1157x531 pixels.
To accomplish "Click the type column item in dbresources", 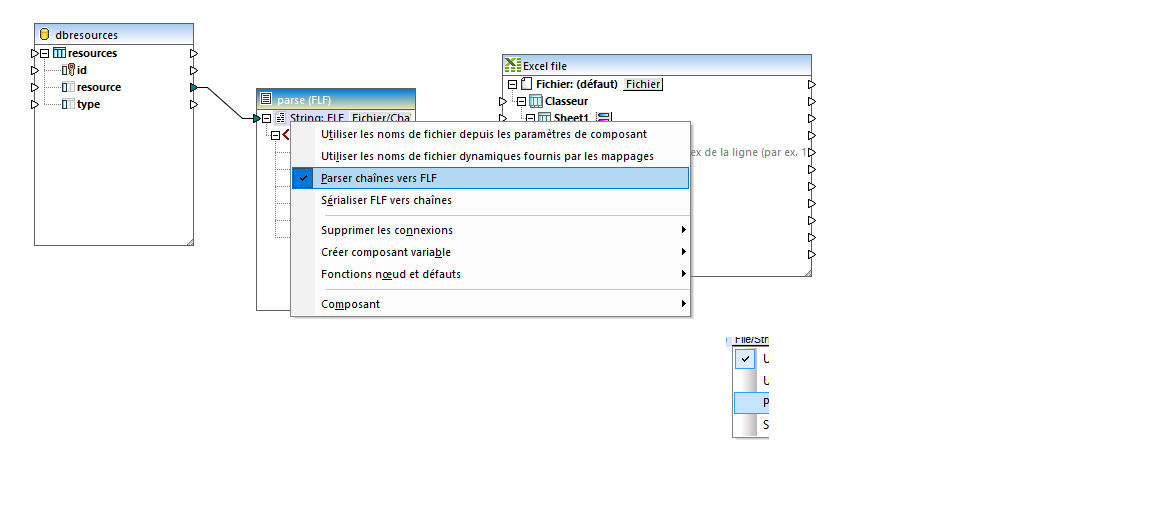I will pos(88,104).
